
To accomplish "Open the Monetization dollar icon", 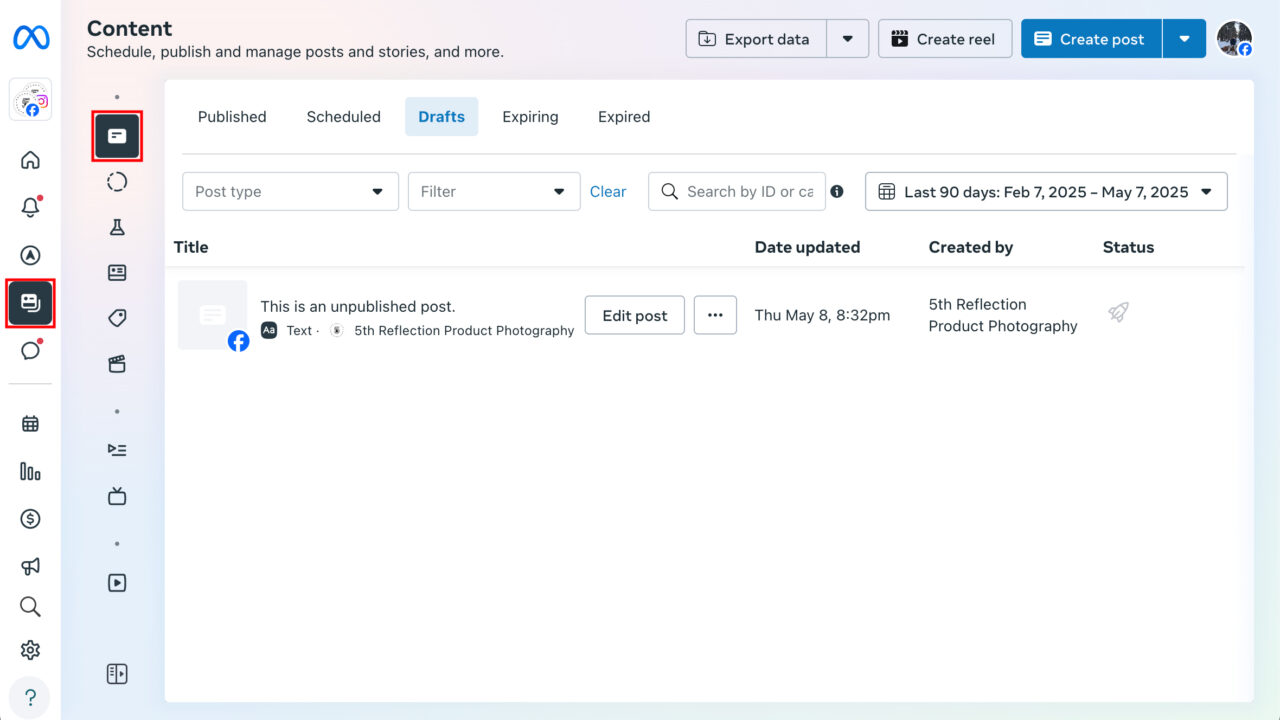I will click(x=30, y=519).
